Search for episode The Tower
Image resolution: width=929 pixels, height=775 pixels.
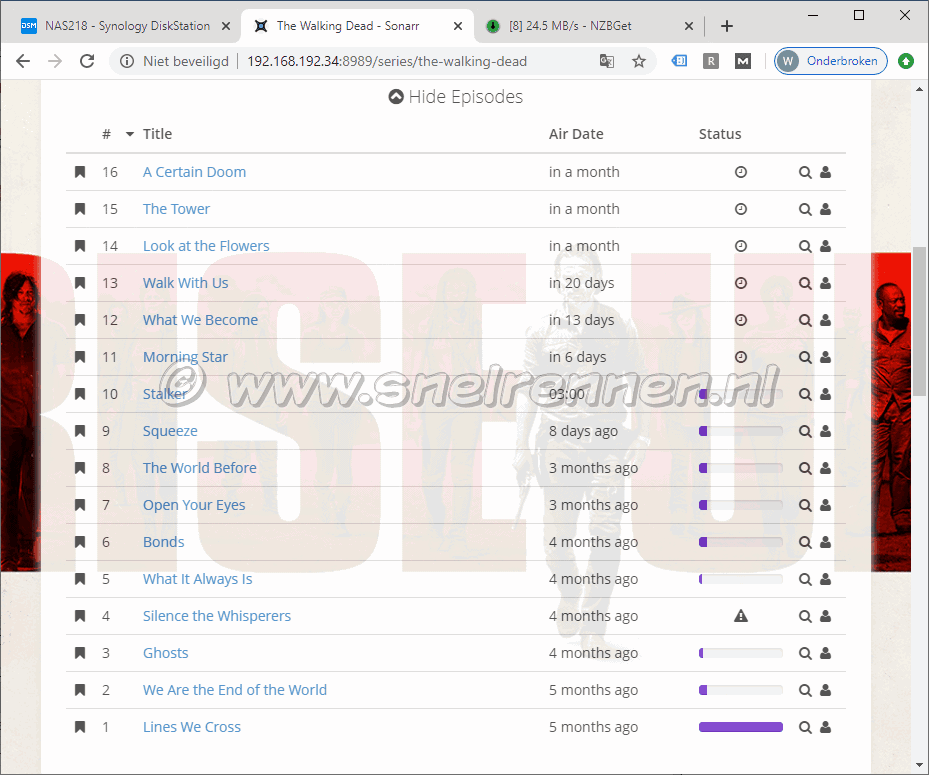(805, 209)
